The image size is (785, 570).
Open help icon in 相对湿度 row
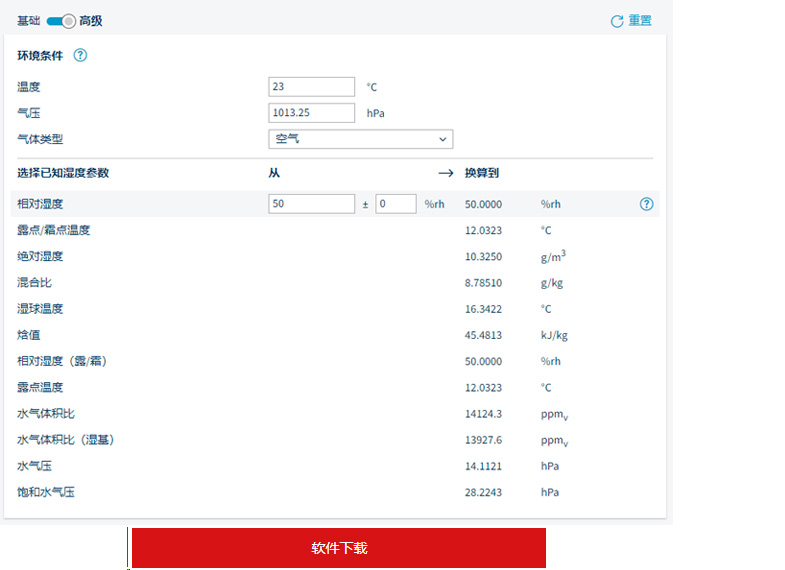click(646, 204)
